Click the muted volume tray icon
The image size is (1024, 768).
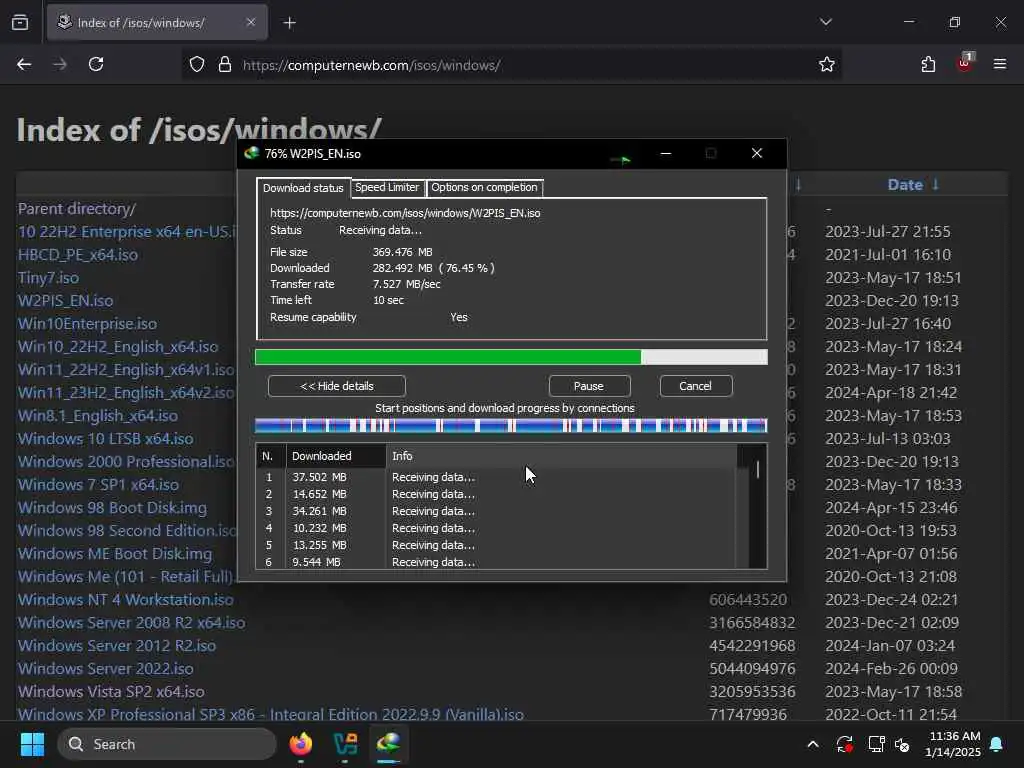click(903, 744)
